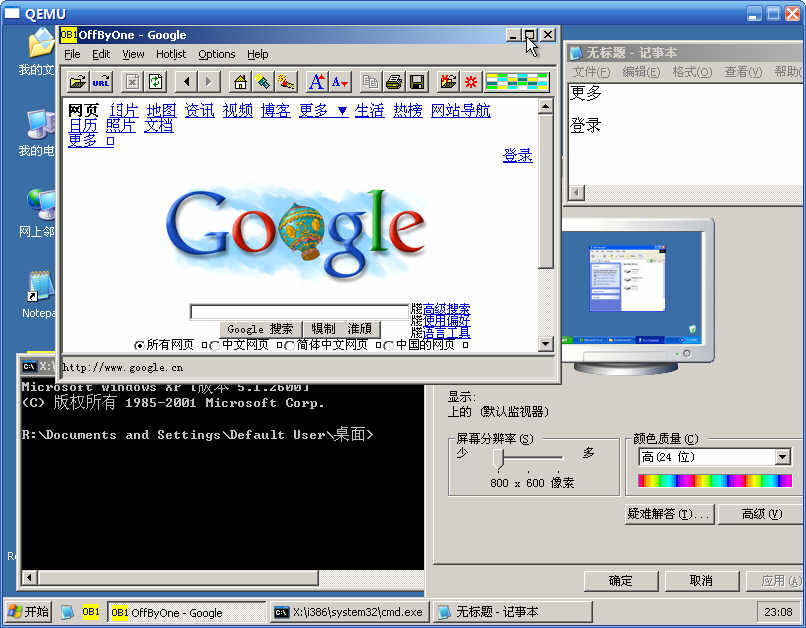Click the Google balloon doodle logo

click(296, 234)
